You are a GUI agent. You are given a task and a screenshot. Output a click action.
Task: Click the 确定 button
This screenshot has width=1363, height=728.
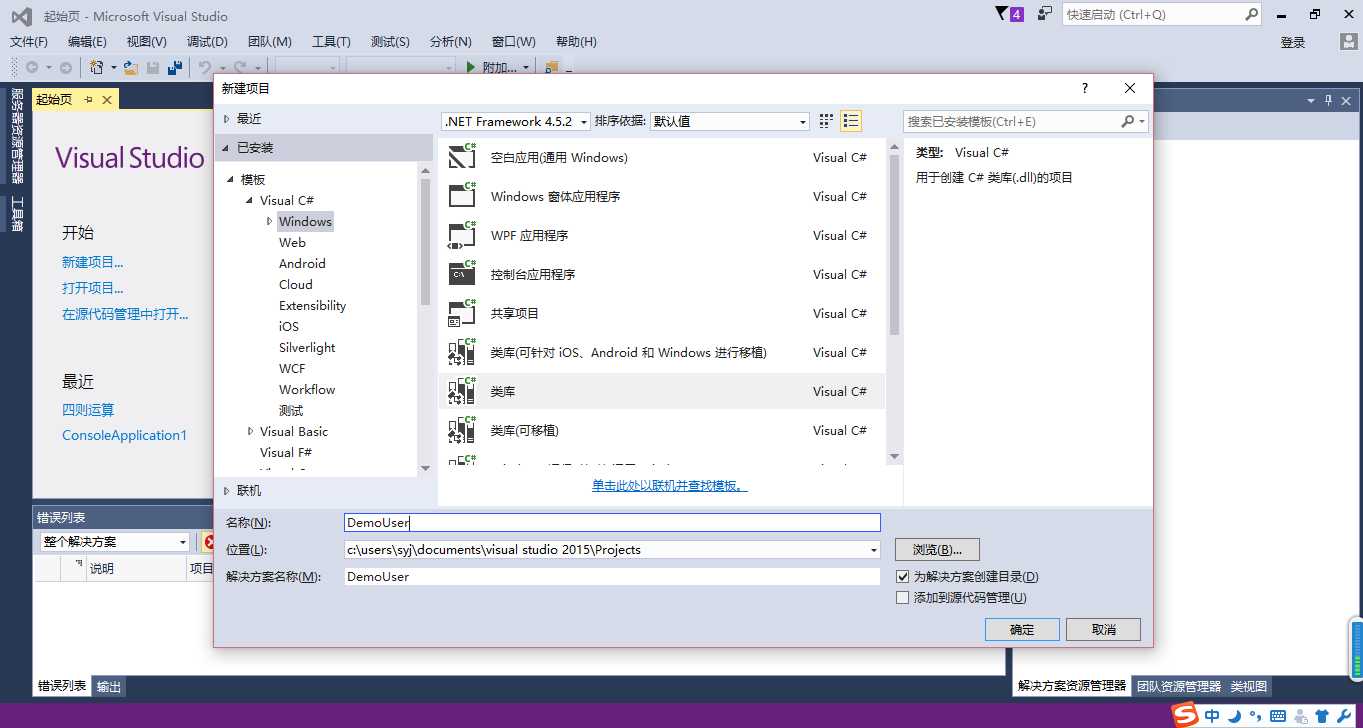[x=1022, y=629]
